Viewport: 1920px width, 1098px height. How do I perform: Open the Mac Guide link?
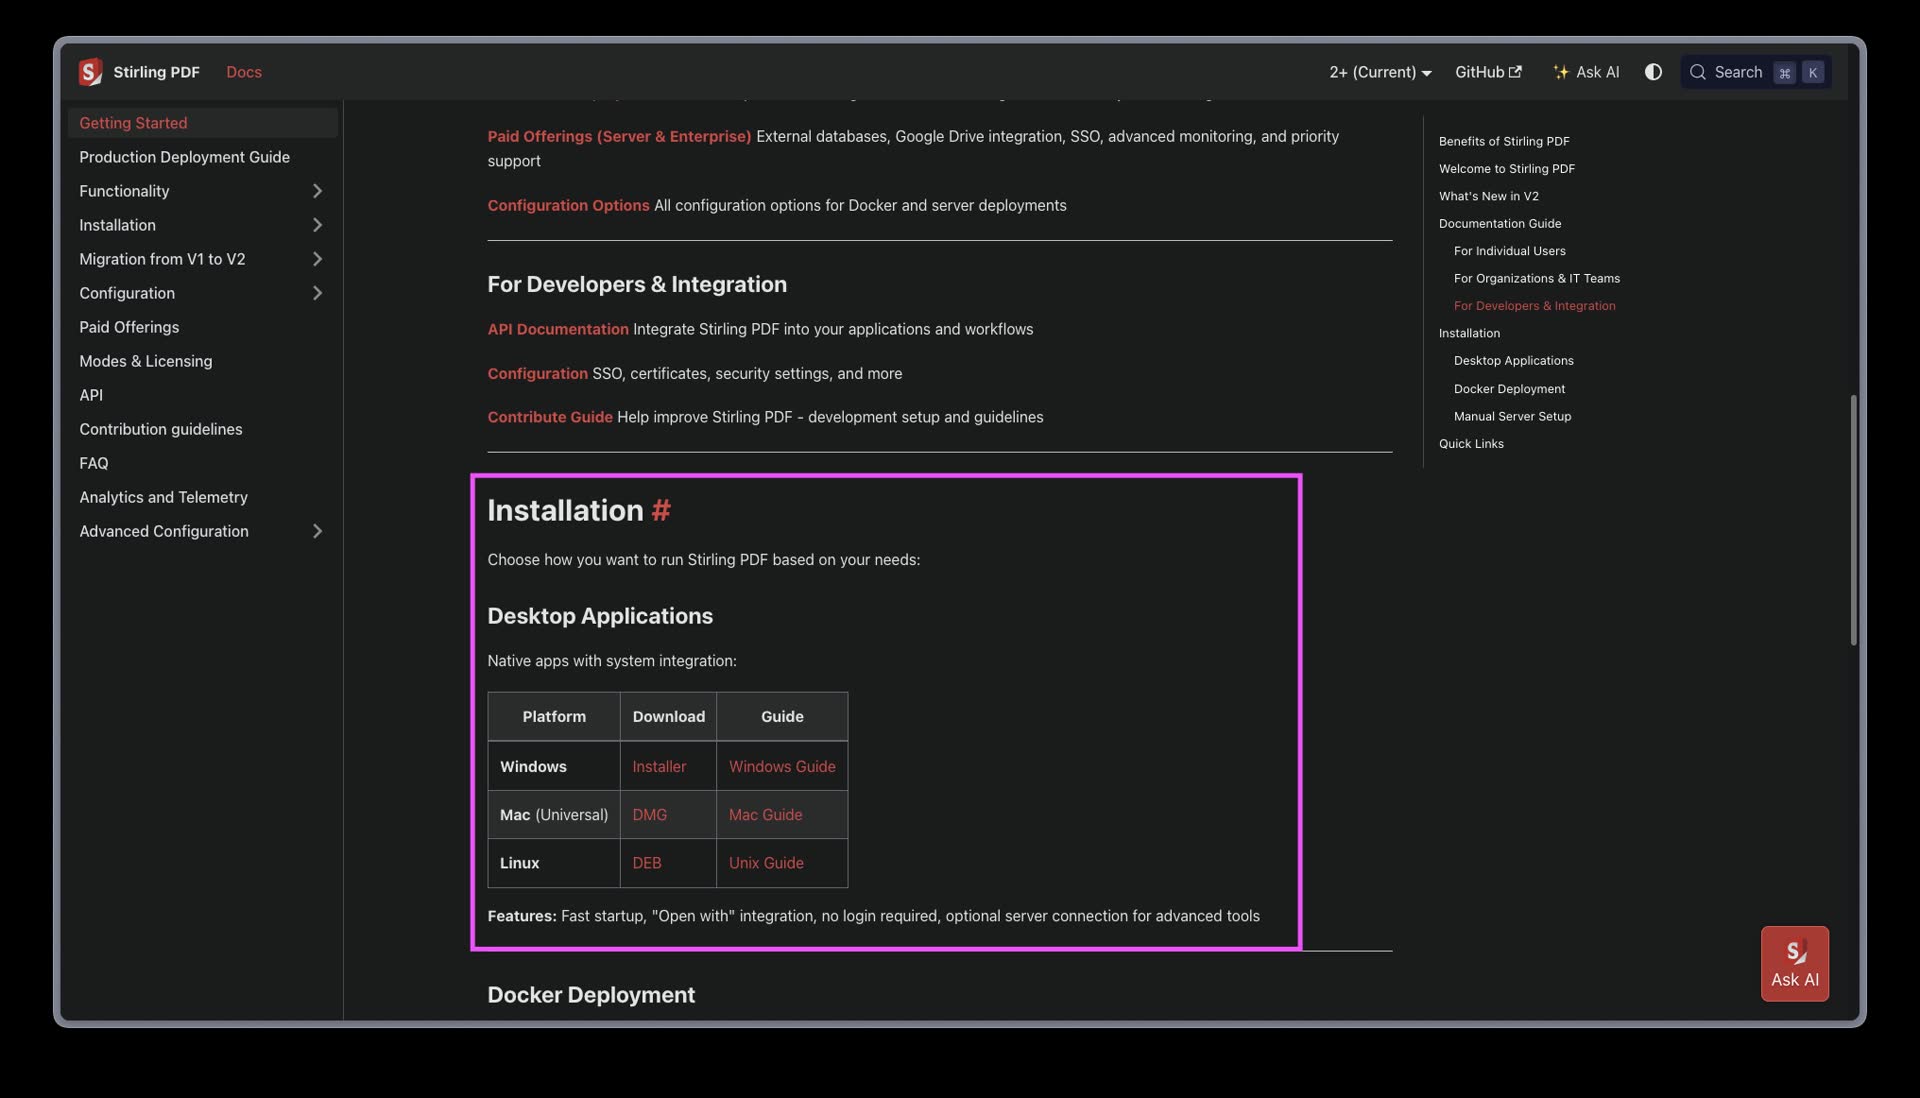coord(765,815)
